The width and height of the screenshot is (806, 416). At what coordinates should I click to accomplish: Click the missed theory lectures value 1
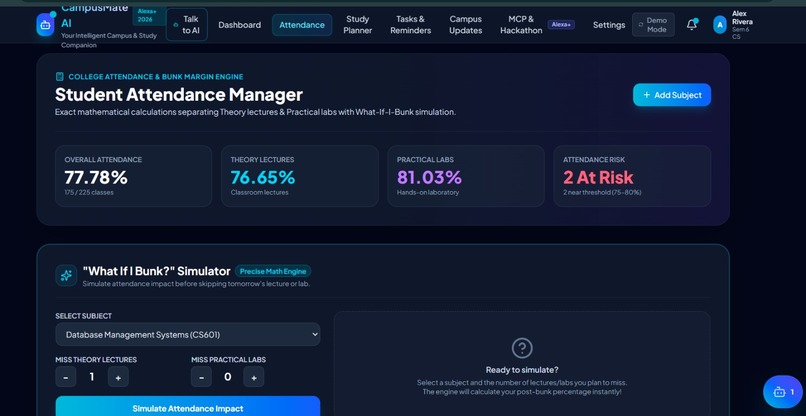coord(92,377)
